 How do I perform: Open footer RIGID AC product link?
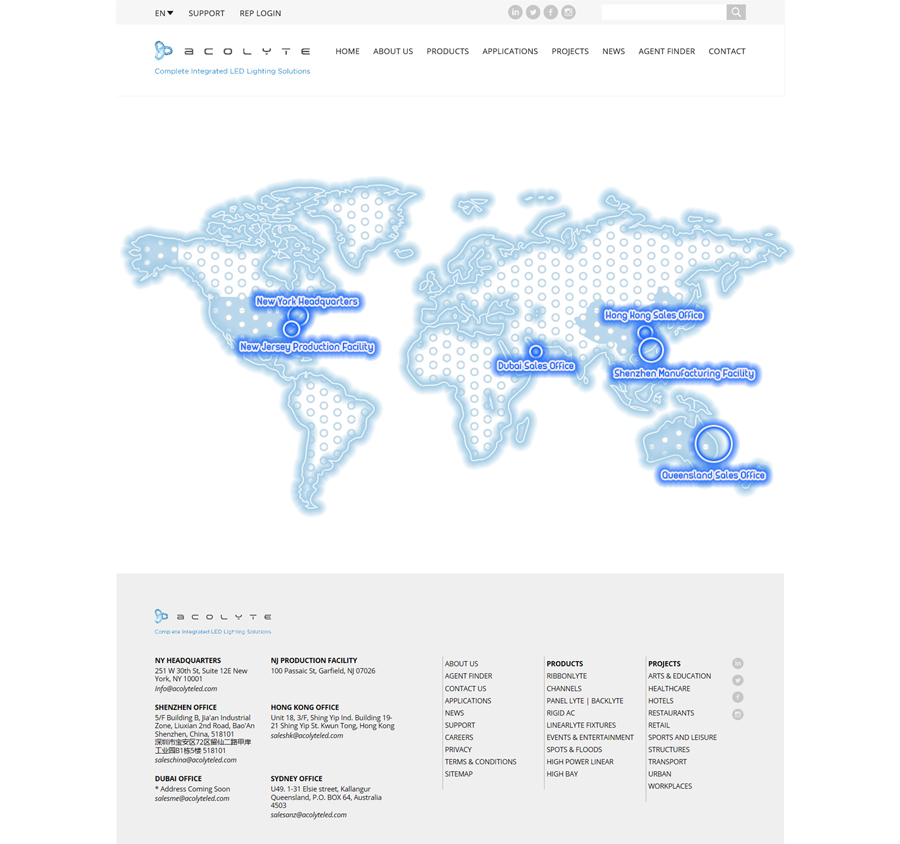click(x=560, y=713)
